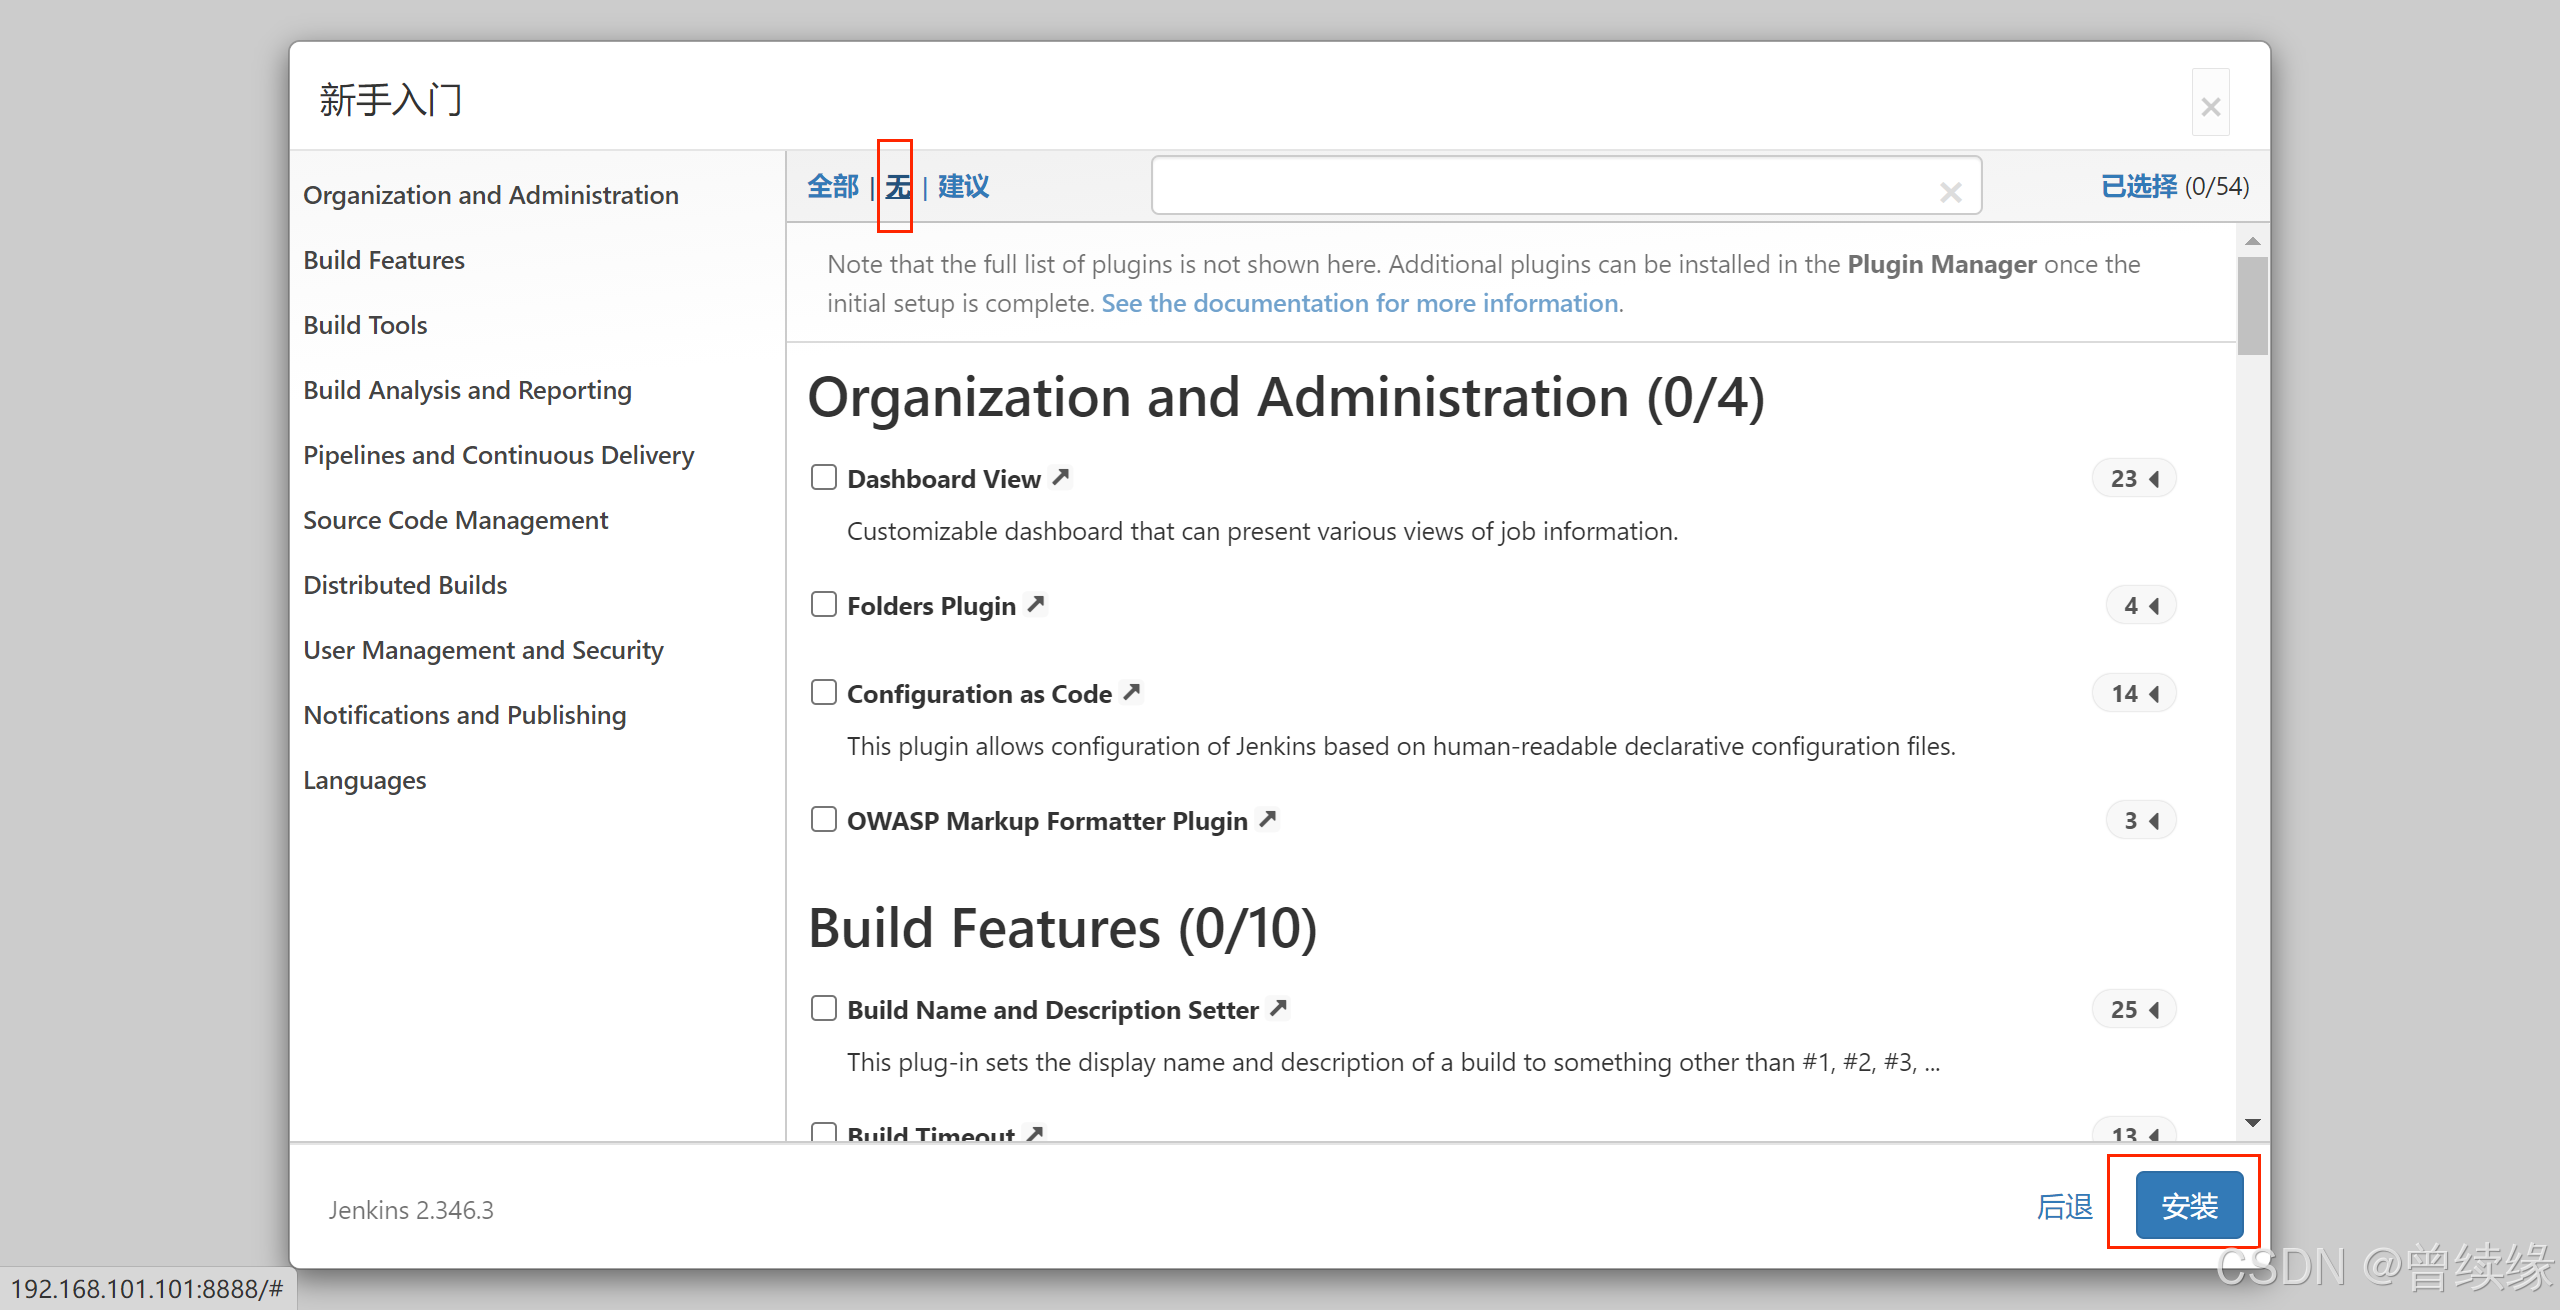
Task: Select Build Name and Description Setter checkbox
Action: (824, 1008)
